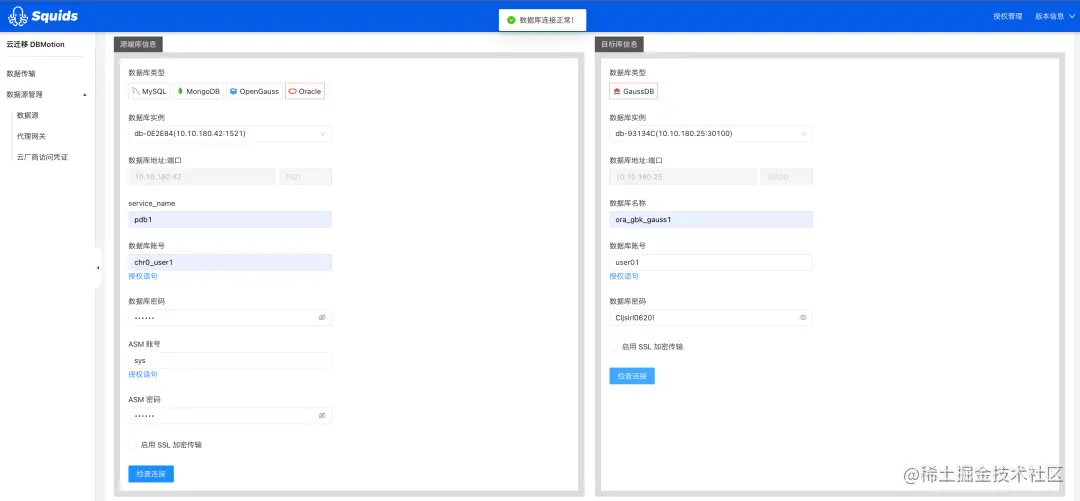Click target address field 10.10.180.25
Screen dimensions: 1080x501
coord(683,176)
